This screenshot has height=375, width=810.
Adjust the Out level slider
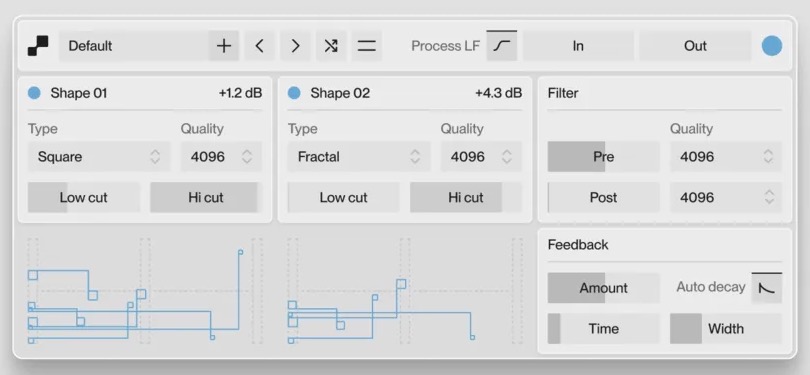pos(695,46)
